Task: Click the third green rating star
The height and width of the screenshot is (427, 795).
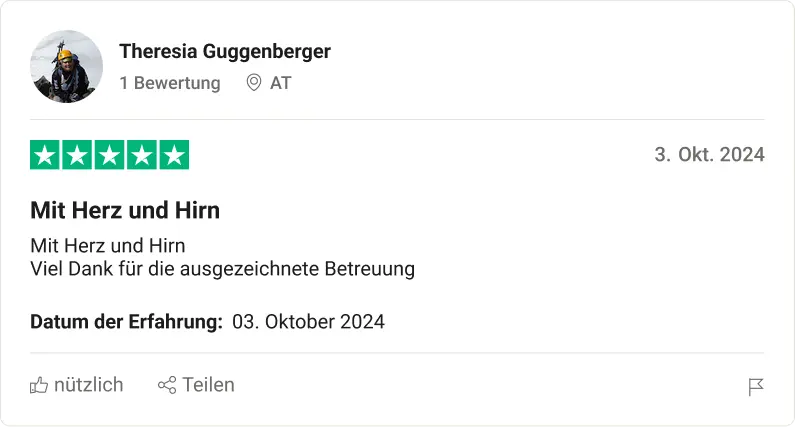Action: pyautogui.click(x=109, y=155)
